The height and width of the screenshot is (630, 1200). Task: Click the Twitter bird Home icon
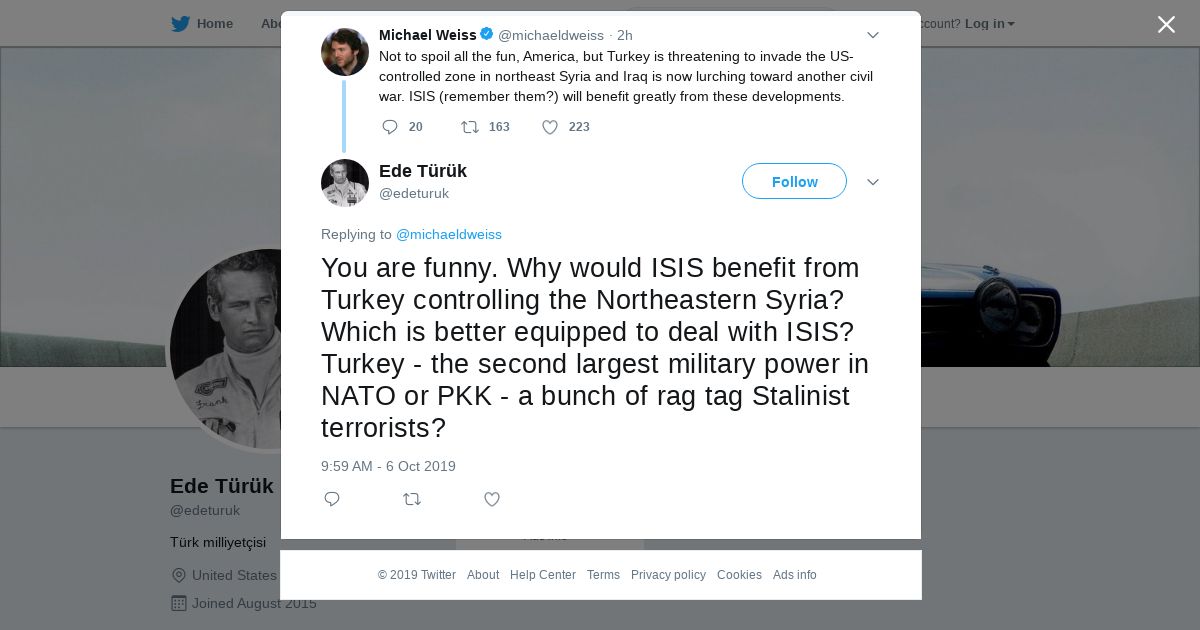180,24
